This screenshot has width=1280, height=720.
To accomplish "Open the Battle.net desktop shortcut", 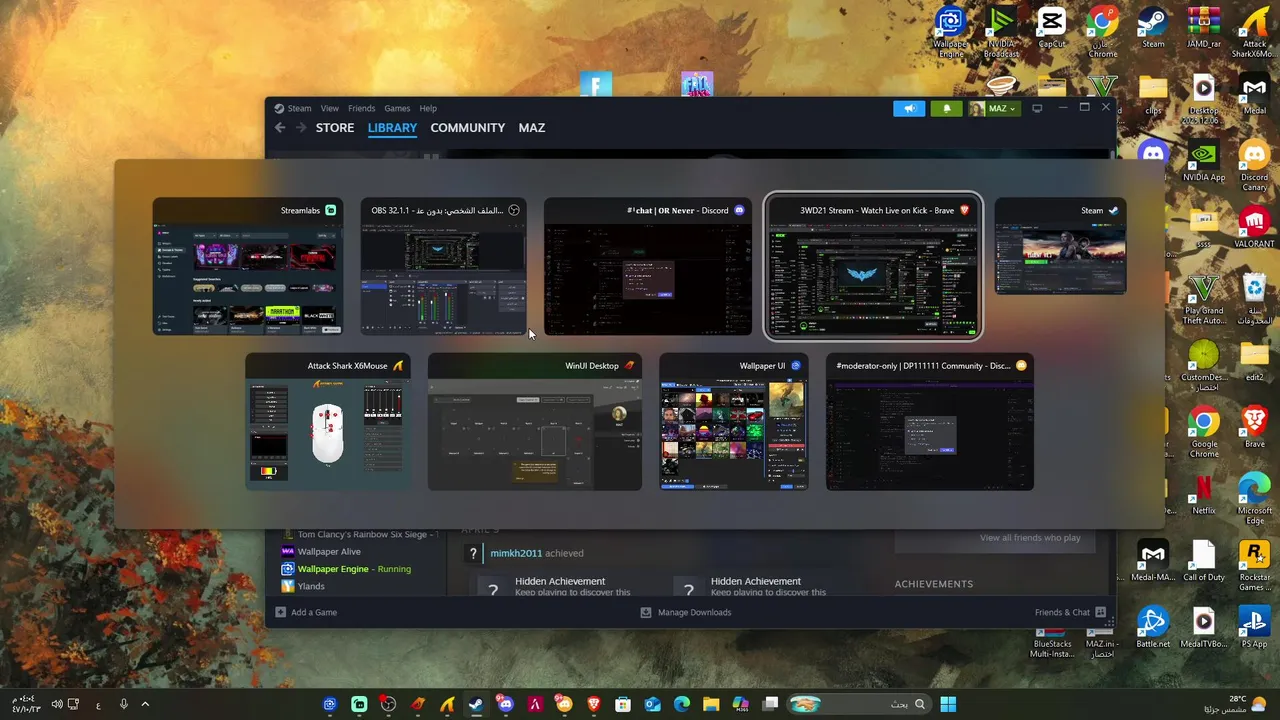I will click(x=1153, y=628).
